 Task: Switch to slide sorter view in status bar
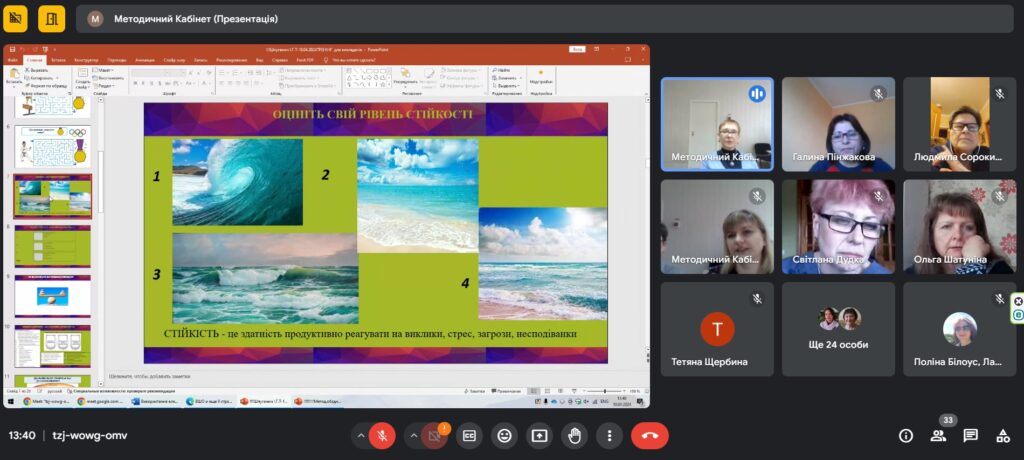tap(545, 391)
